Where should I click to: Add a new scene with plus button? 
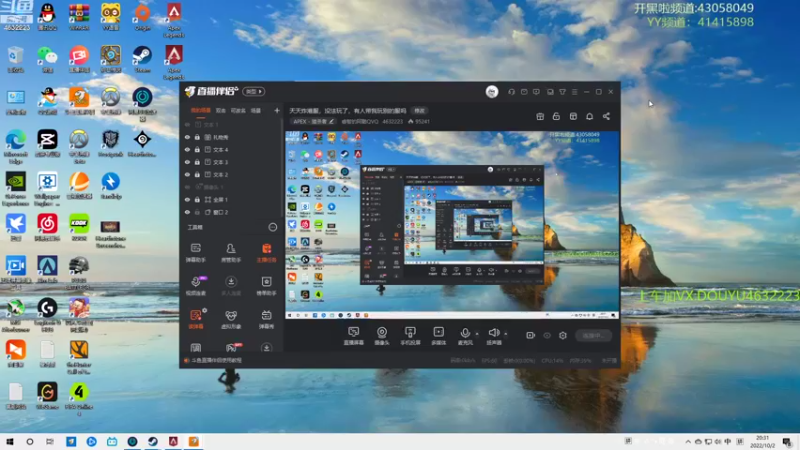(x=277, y=110)
